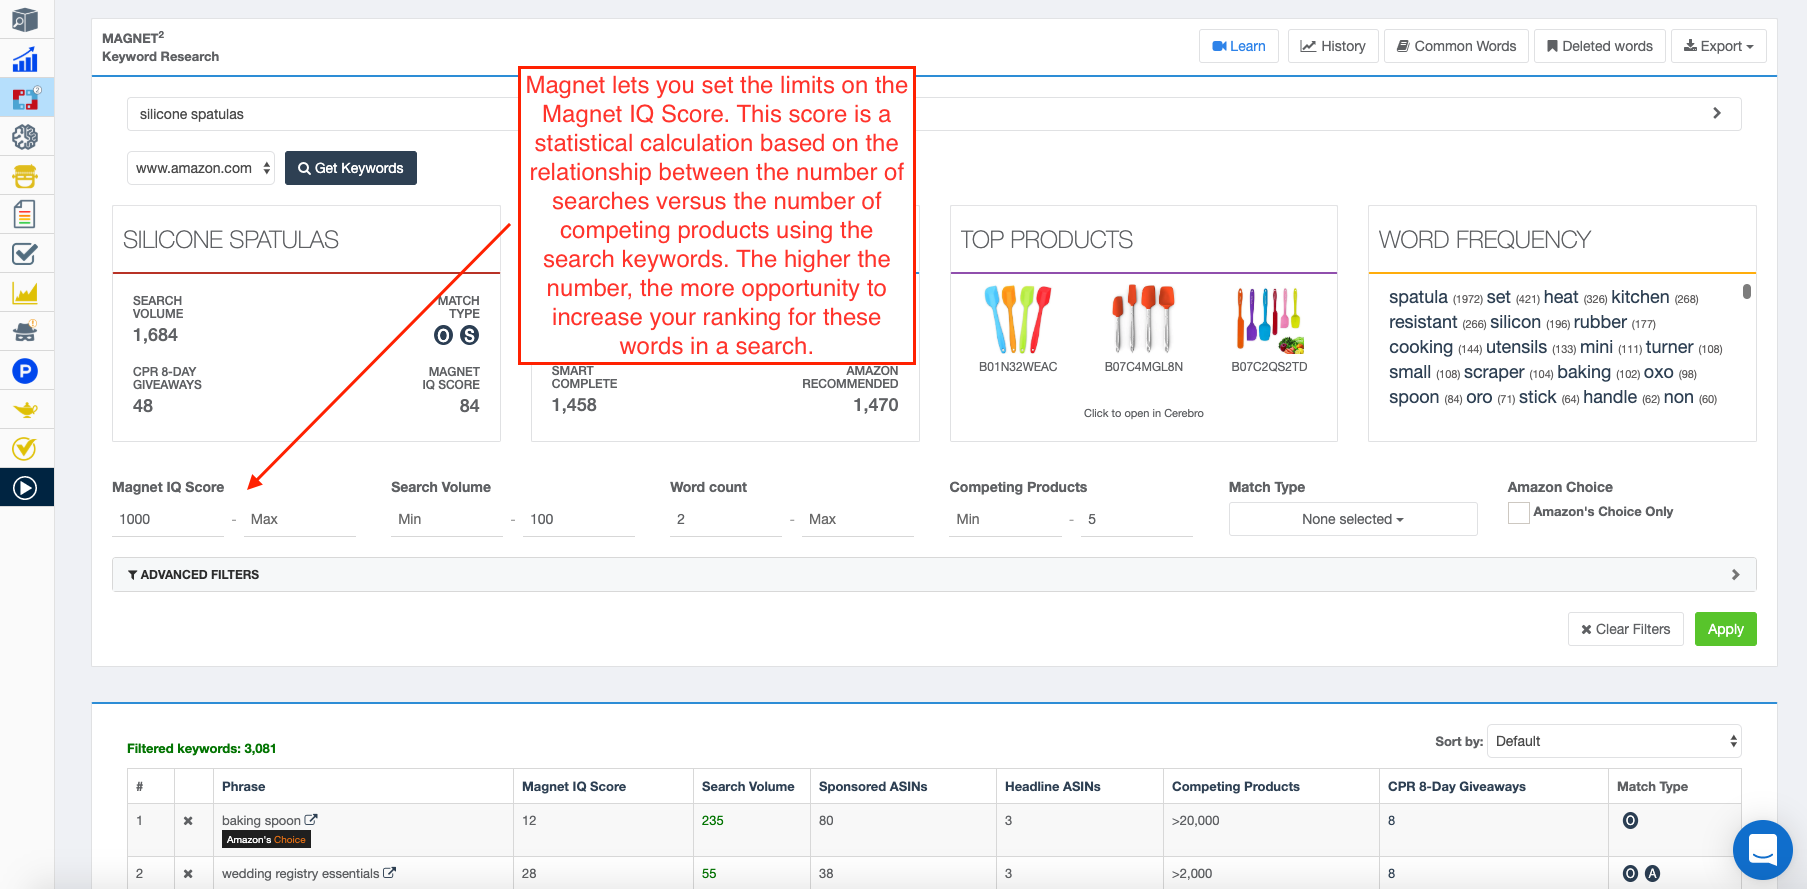1807x889 pixels.
Task: Open the chat support bubble
Action: pos(1762,850)
